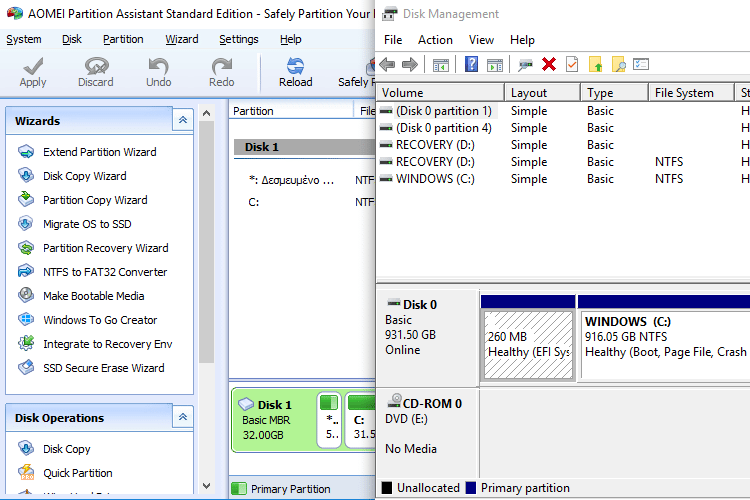The width and height of the screenshot is (750, 500).
Task: Select Quick Partition operation
Action: [77, 473]
